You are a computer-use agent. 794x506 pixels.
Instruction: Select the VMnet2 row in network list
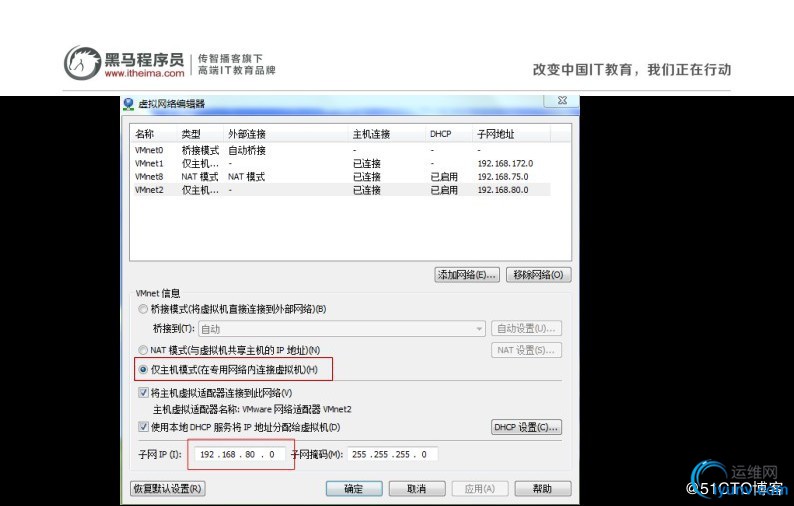(341, 189)
